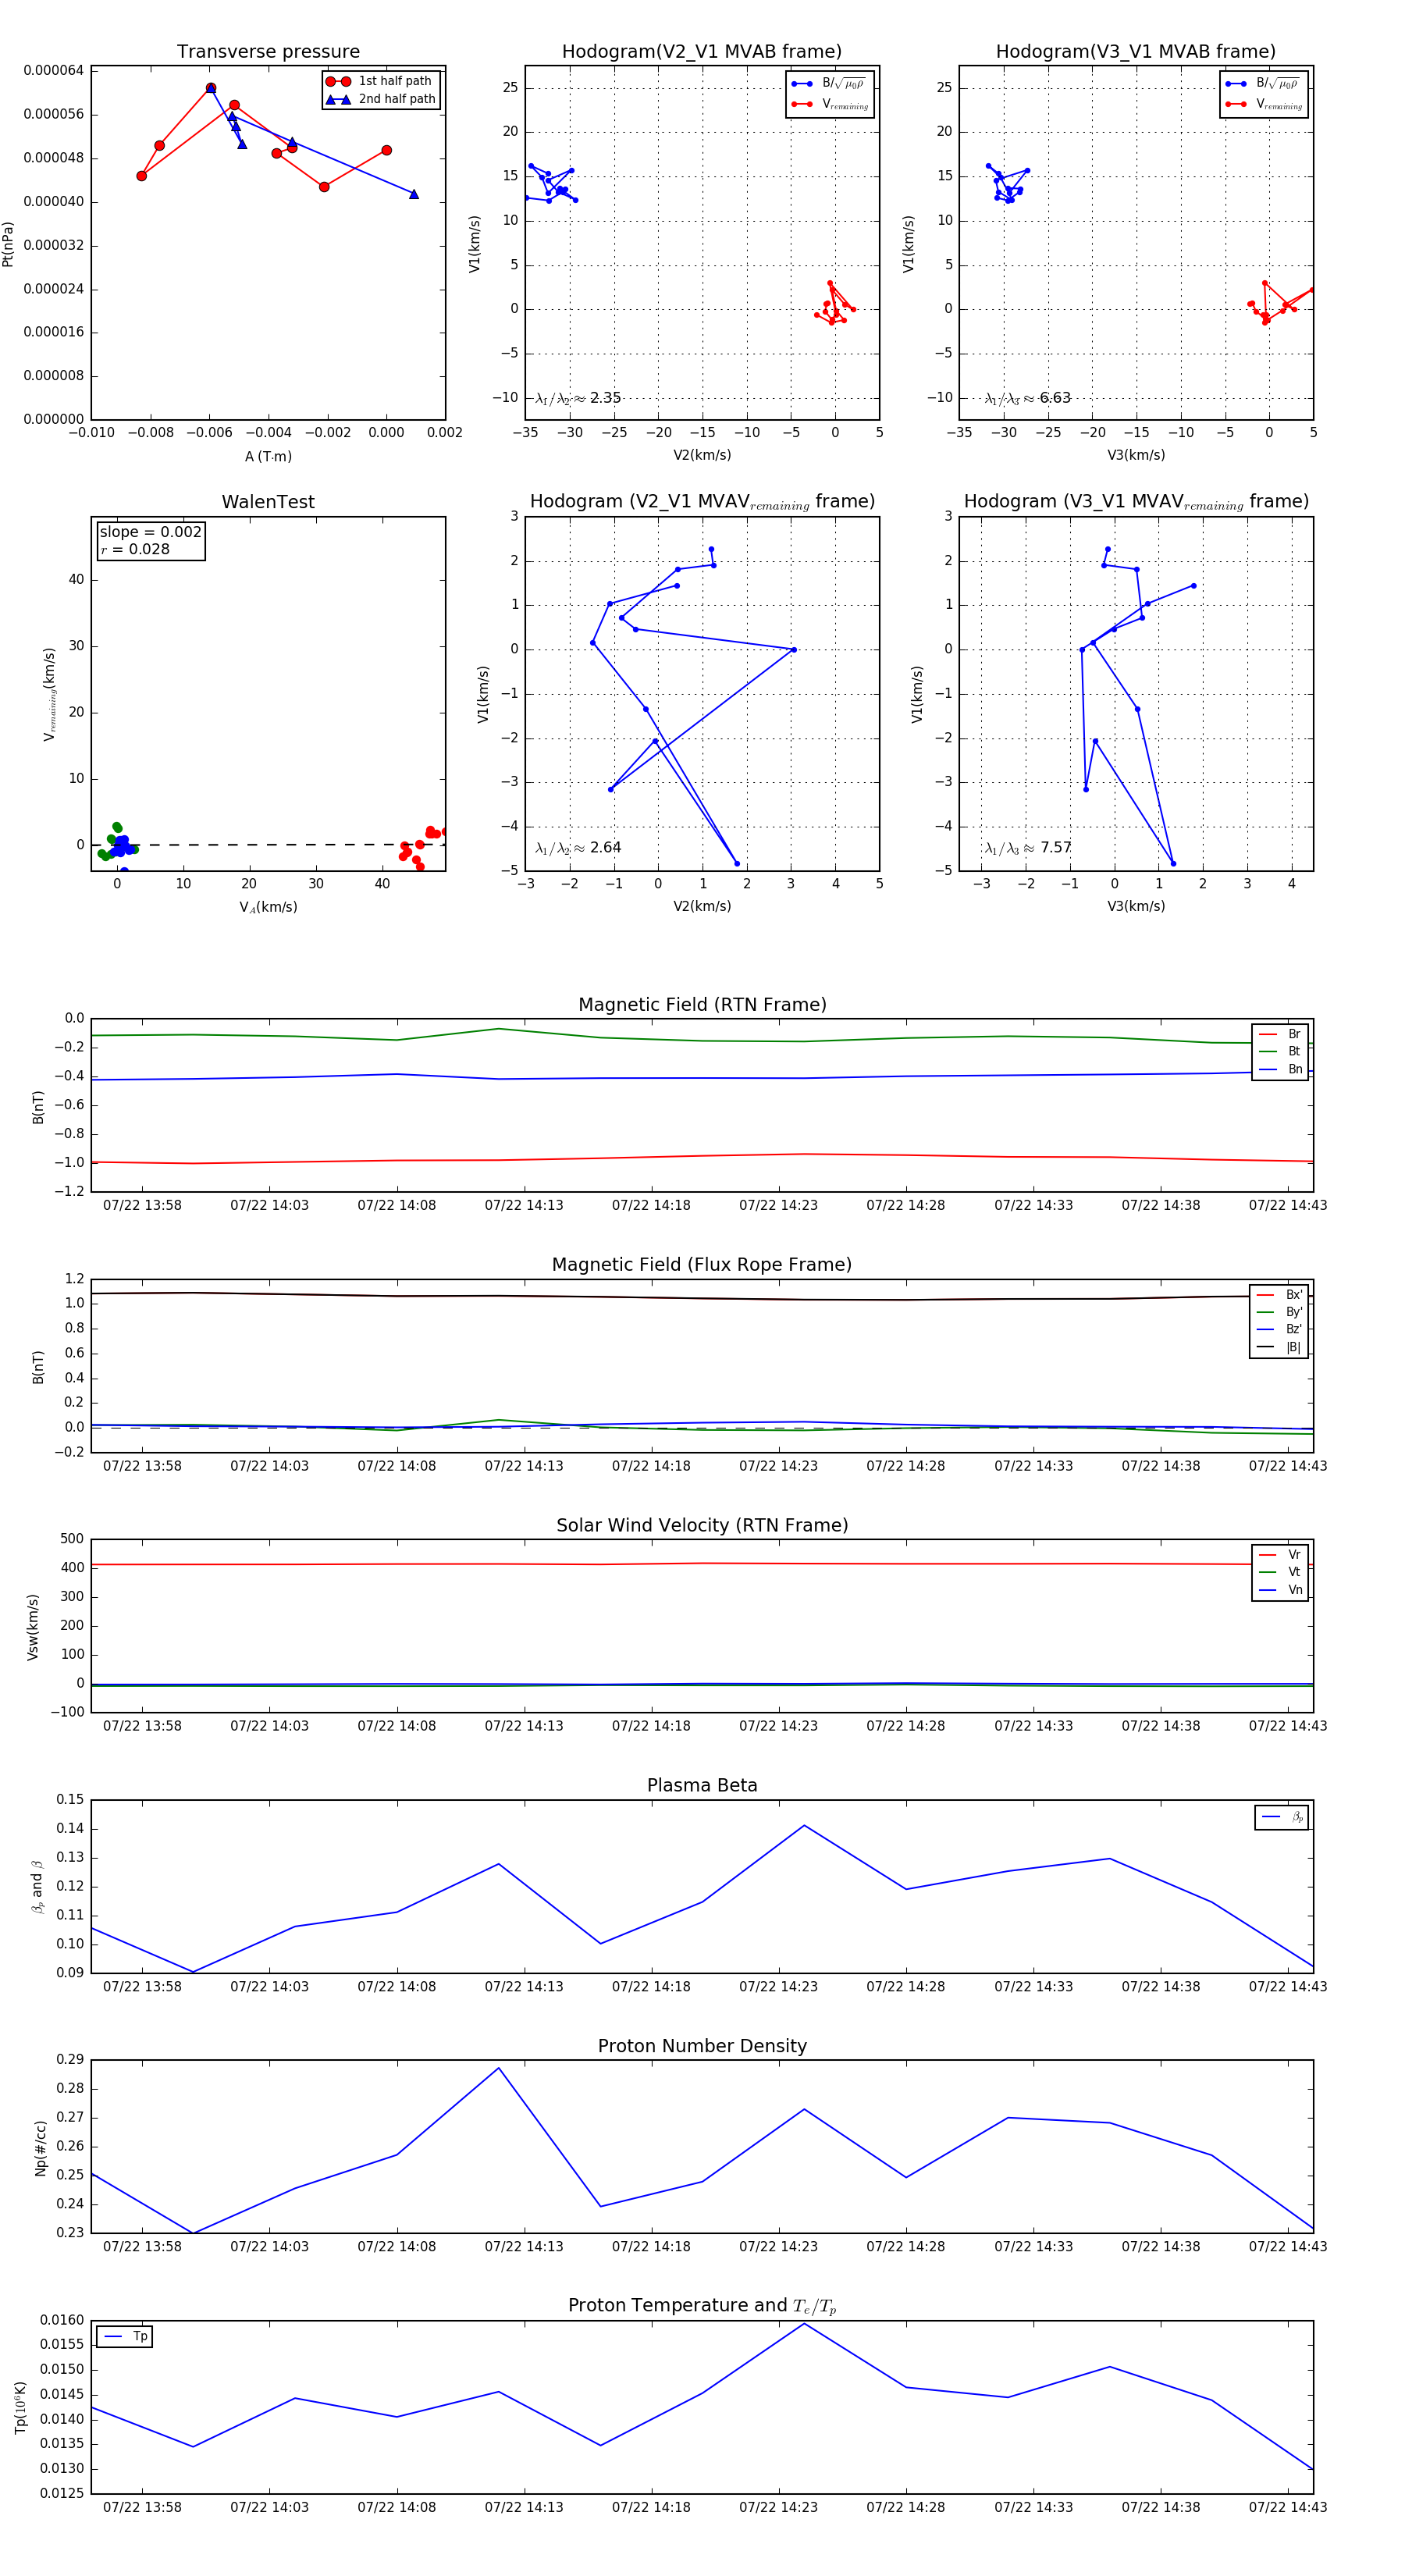The width and height of the screenshot is (1405, 2576).
Task: Click the 'Magnetic Field (Flux Rope Frame)' title
Action: click(702, 1265)
